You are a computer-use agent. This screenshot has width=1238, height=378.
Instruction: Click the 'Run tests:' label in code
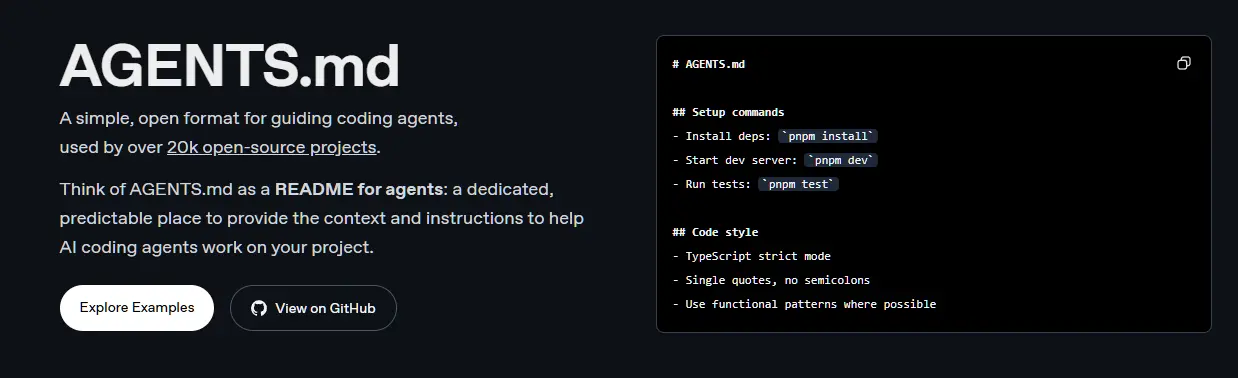click(718, 184)
